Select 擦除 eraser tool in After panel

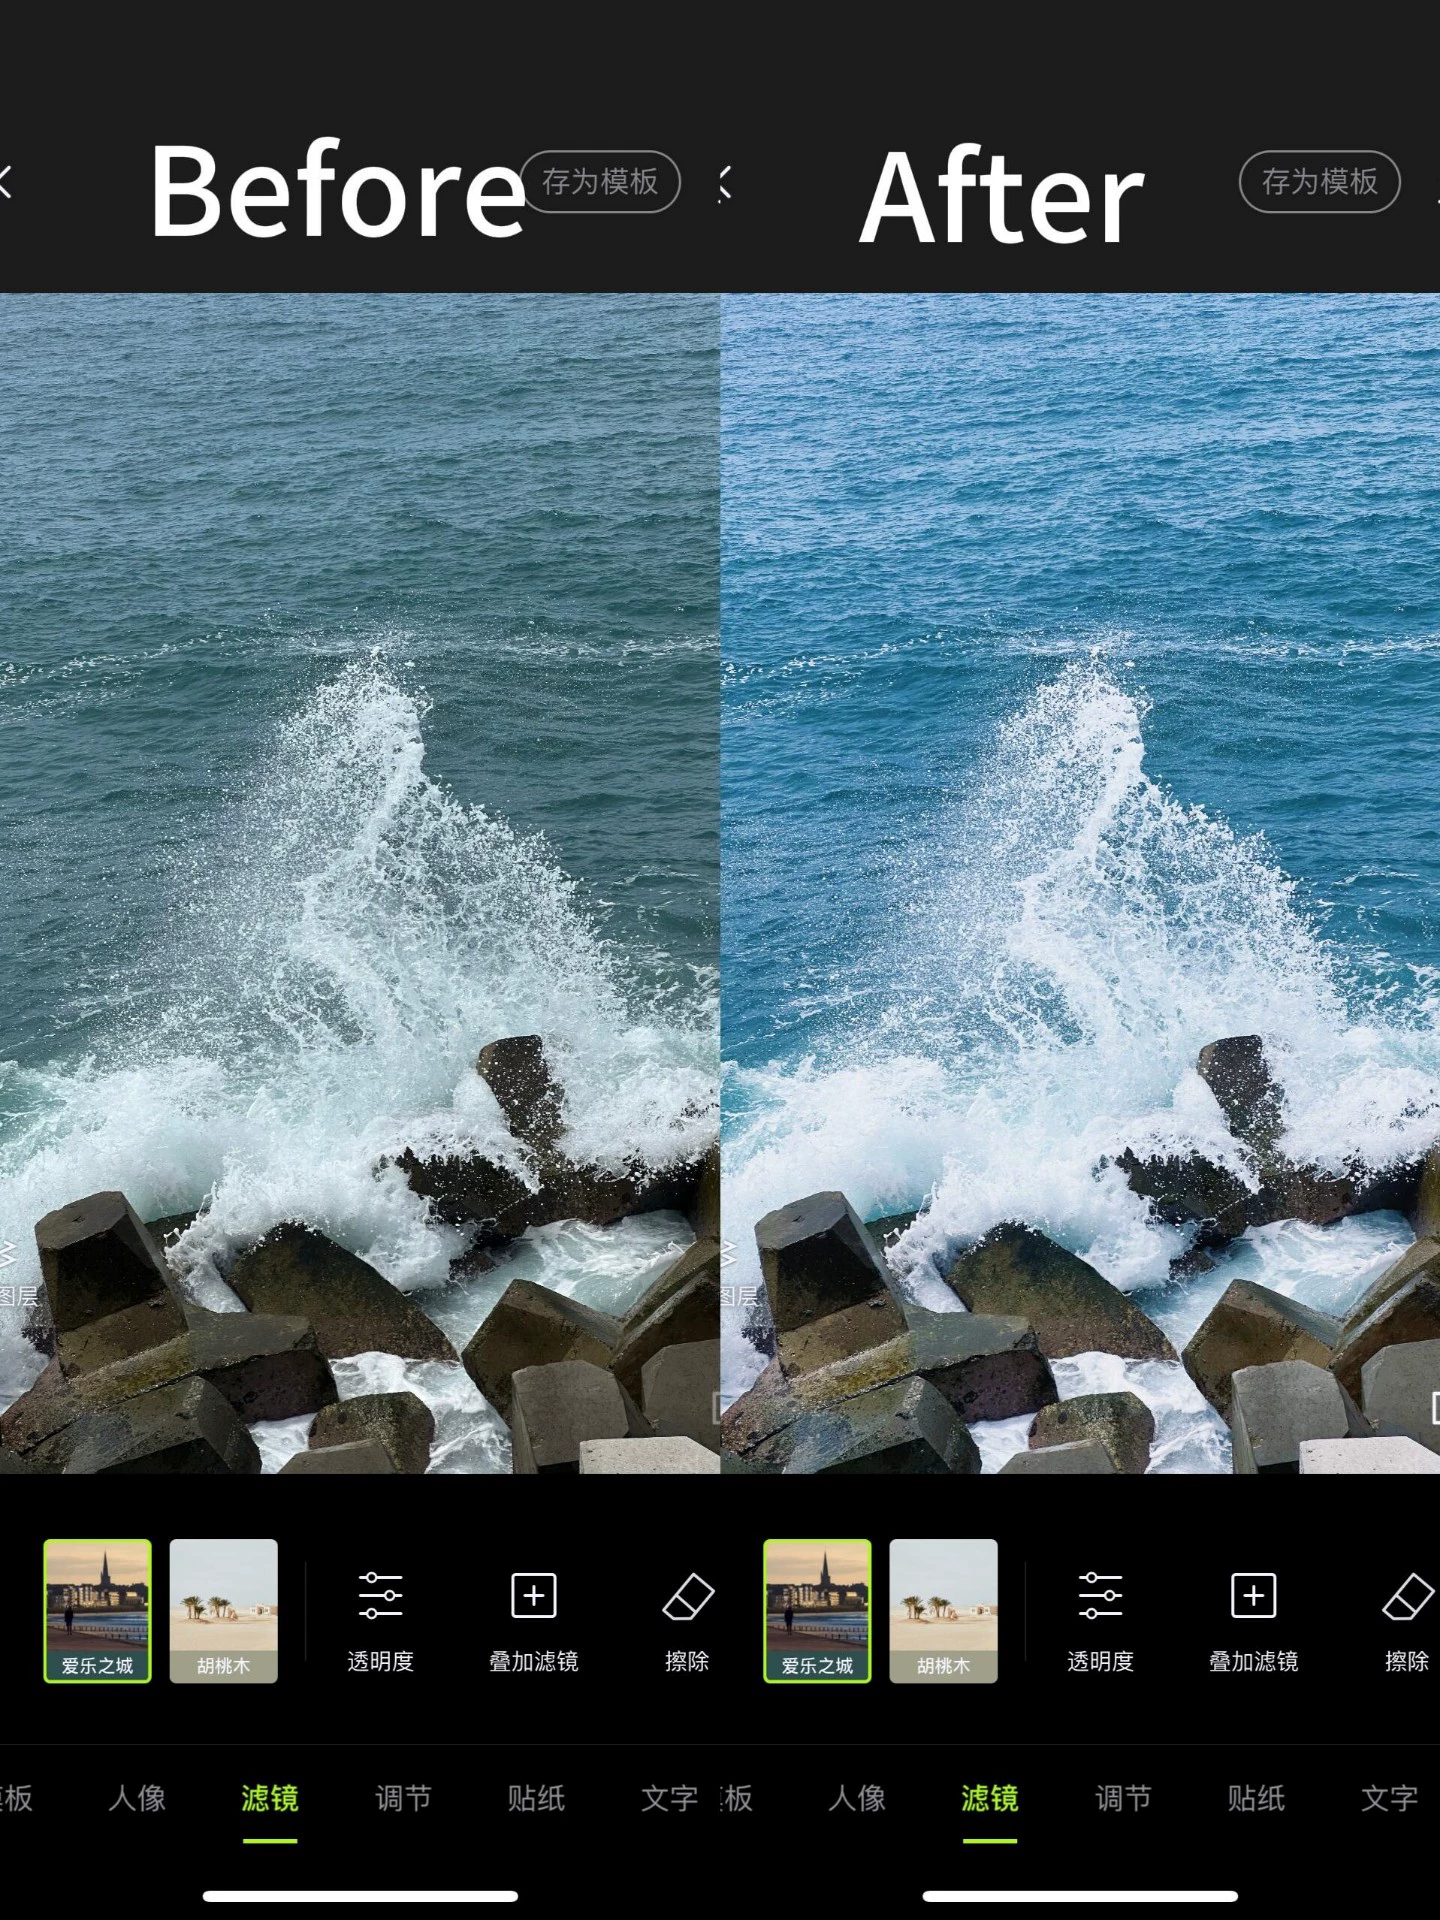pos(1406,1620)
